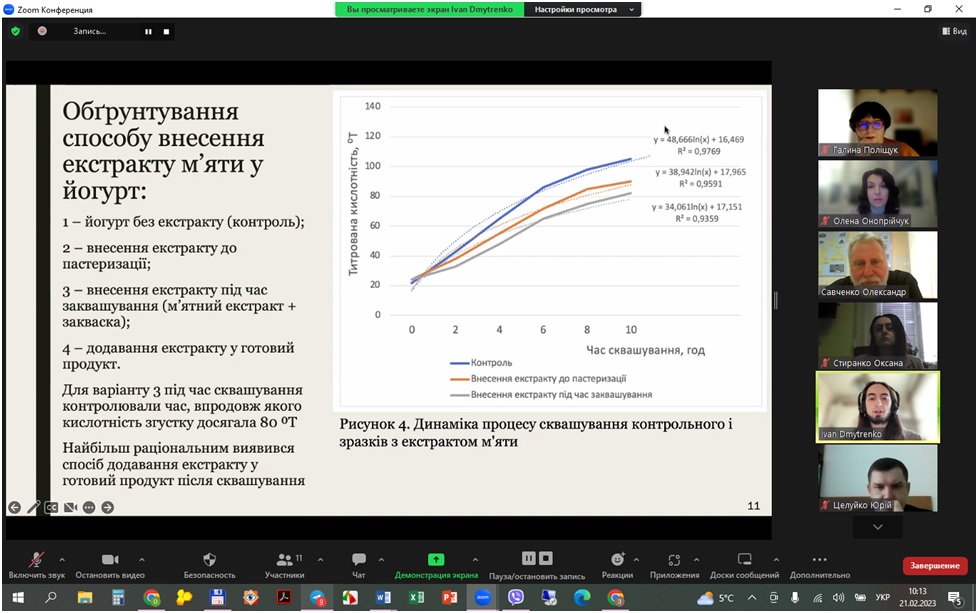
Task: Click the tray microphone icon
Action: coord(795,597)
